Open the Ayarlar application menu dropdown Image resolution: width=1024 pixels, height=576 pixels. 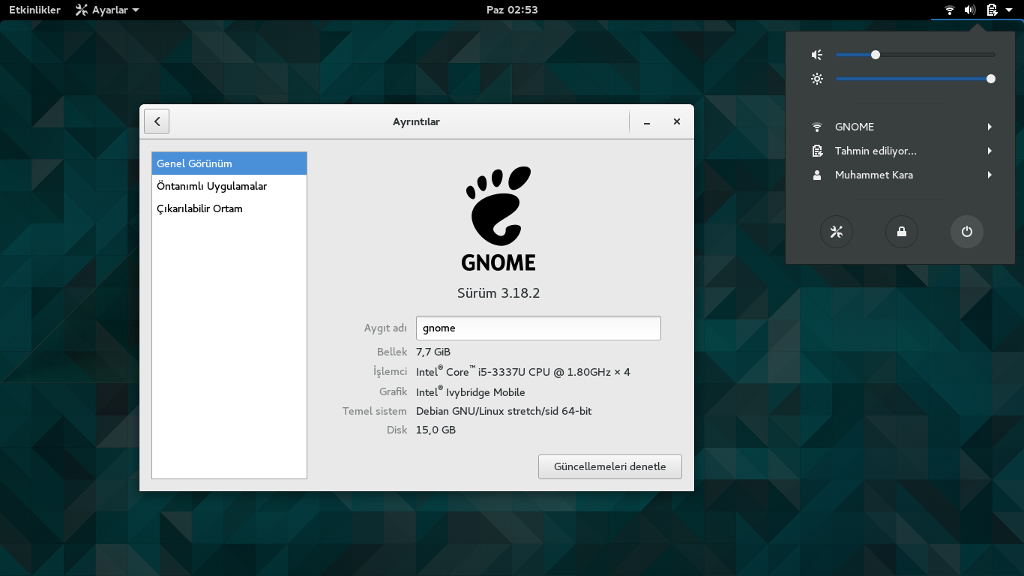click(x=107, y=10)
